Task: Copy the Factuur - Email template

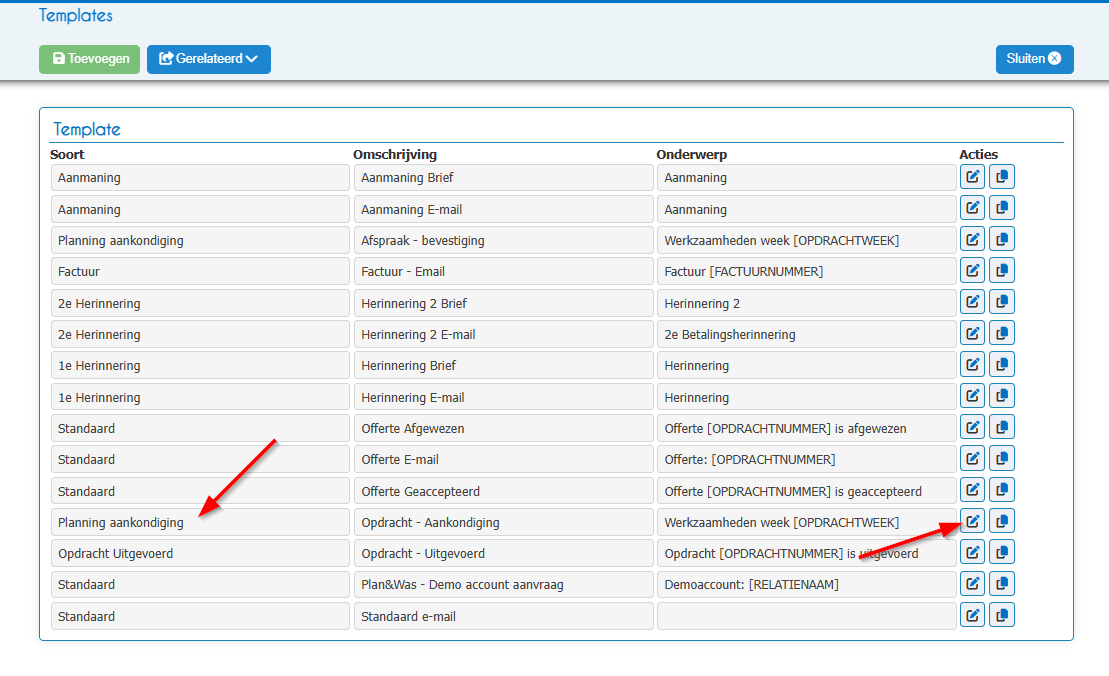Action: tap(1001, 270)
